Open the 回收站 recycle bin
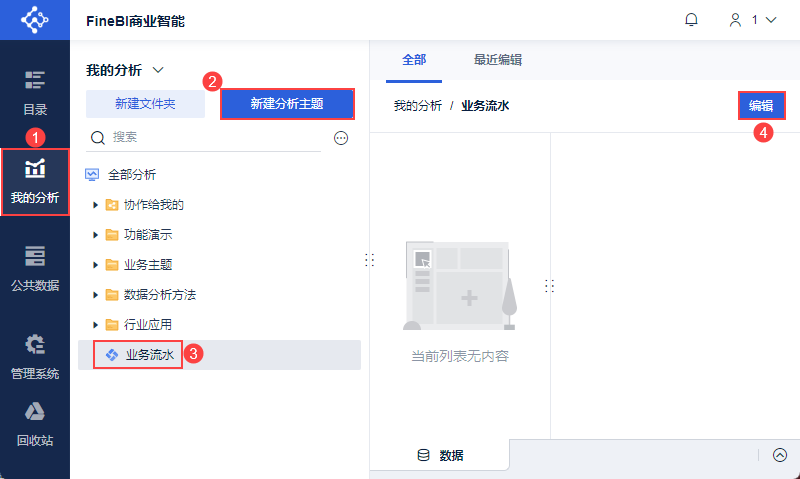 (35, 422)
